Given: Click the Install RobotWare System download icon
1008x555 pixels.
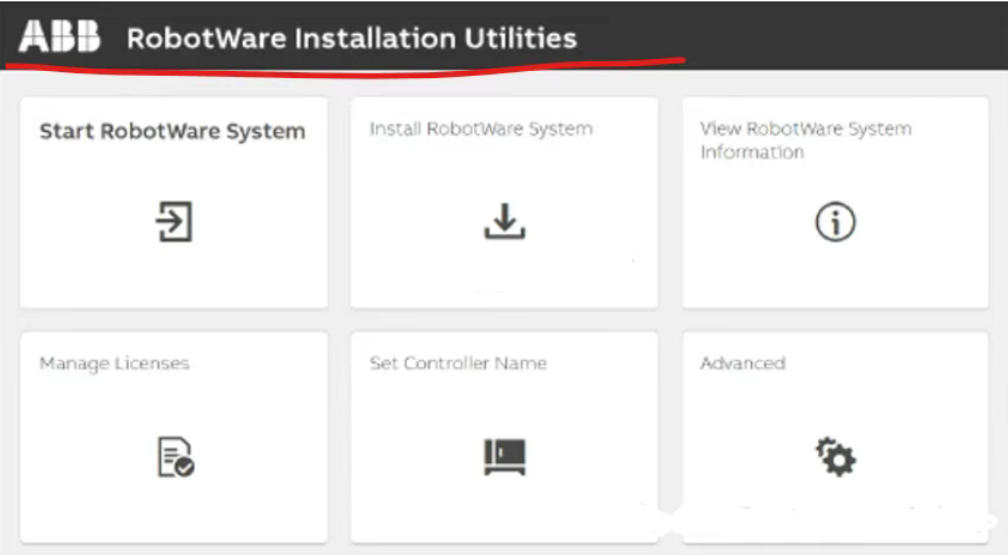Looking at the screenshot, I should click(x=504, y=221).
